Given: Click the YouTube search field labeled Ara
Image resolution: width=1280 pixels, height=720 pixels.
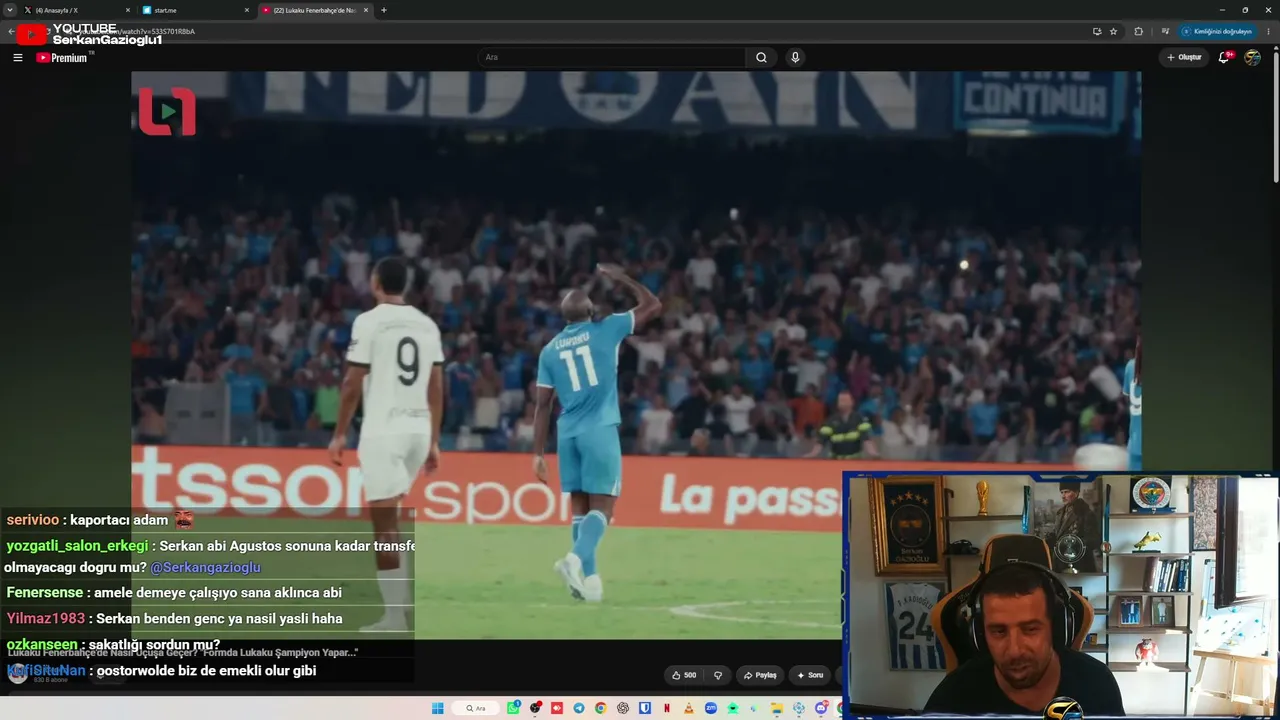Looking at the screenshot, I should coord(612,57).
